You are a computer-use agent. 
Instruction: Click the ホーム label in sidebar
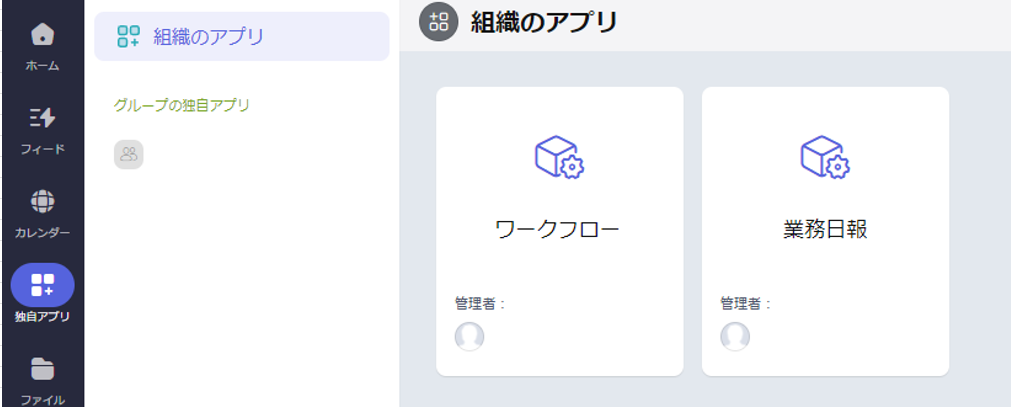(x=43, y=66)
